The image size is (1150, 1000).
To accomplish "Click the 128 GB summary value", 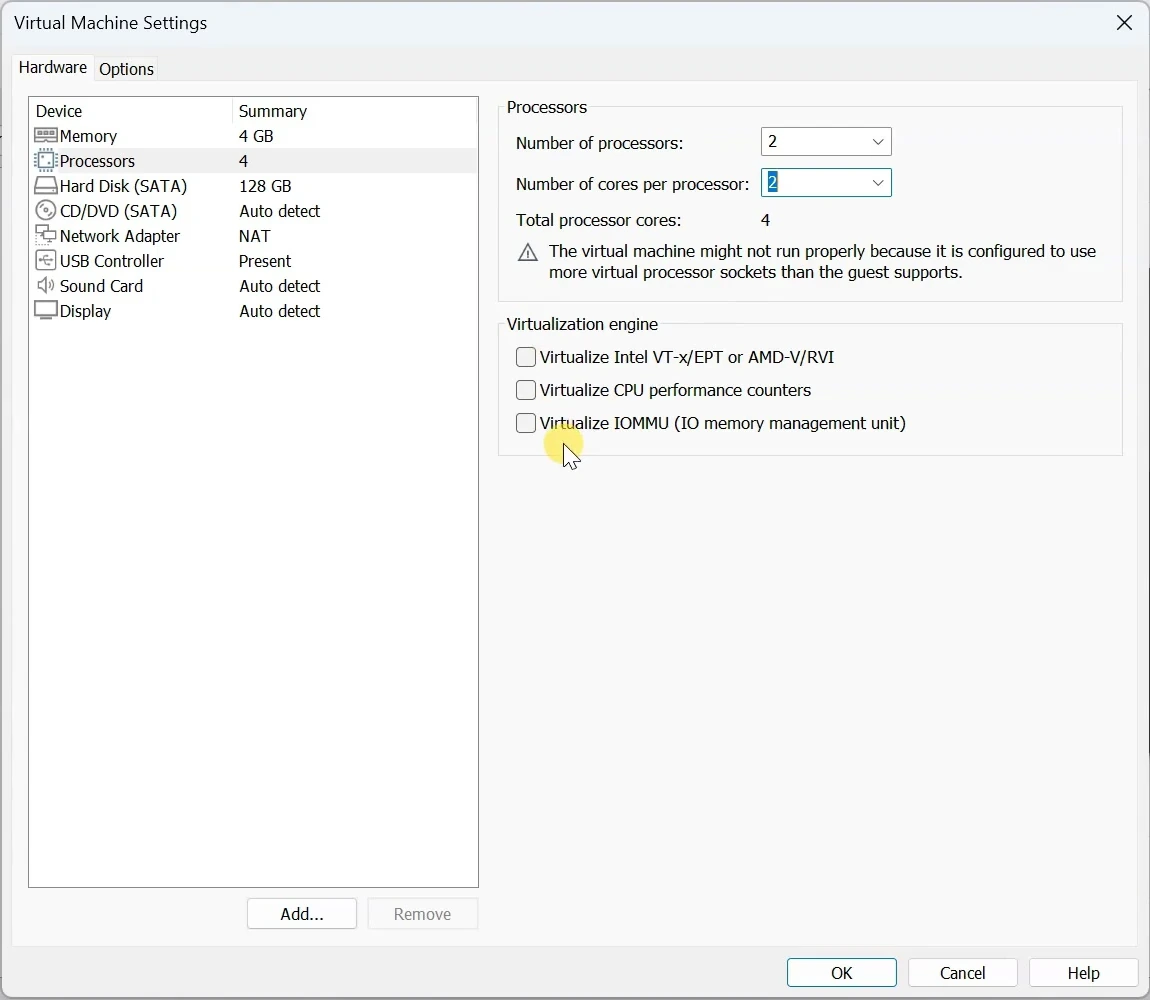I will 265,186.
